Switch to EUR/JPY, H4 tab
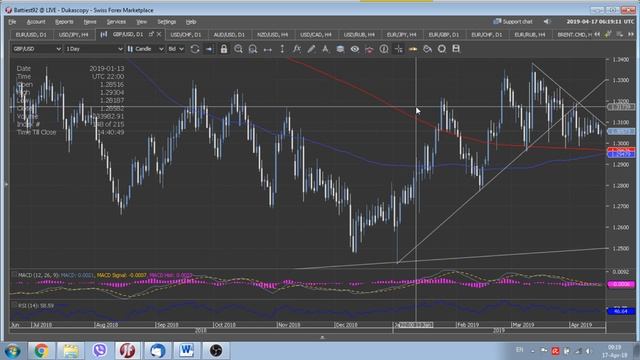 tap(402, 35)
